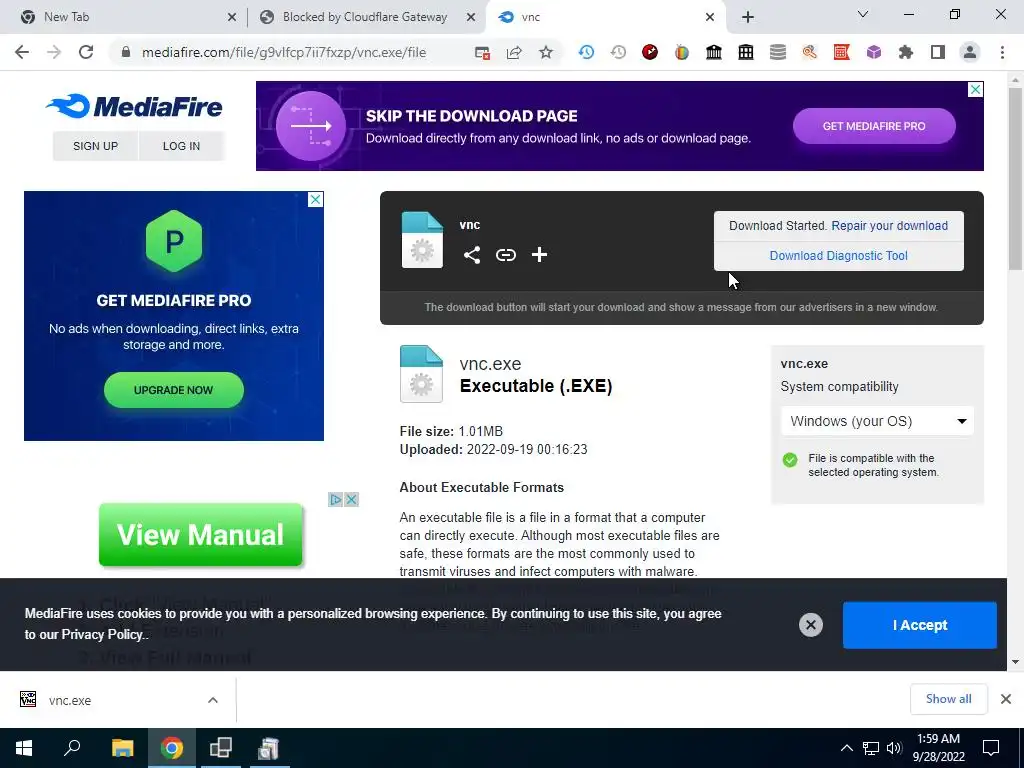The width and height of the screenshot is (1024, 768).
Task: Close the left MediaFire Pro ad
Action: 315,199
